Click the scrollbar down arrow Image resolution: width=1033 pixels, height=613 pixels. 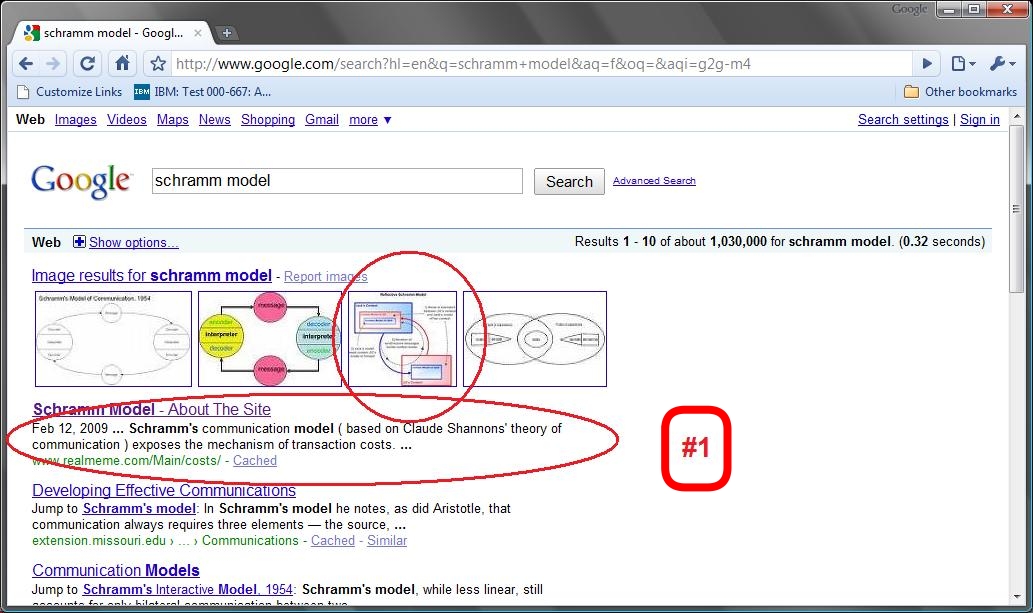[x=1017, y=597]
